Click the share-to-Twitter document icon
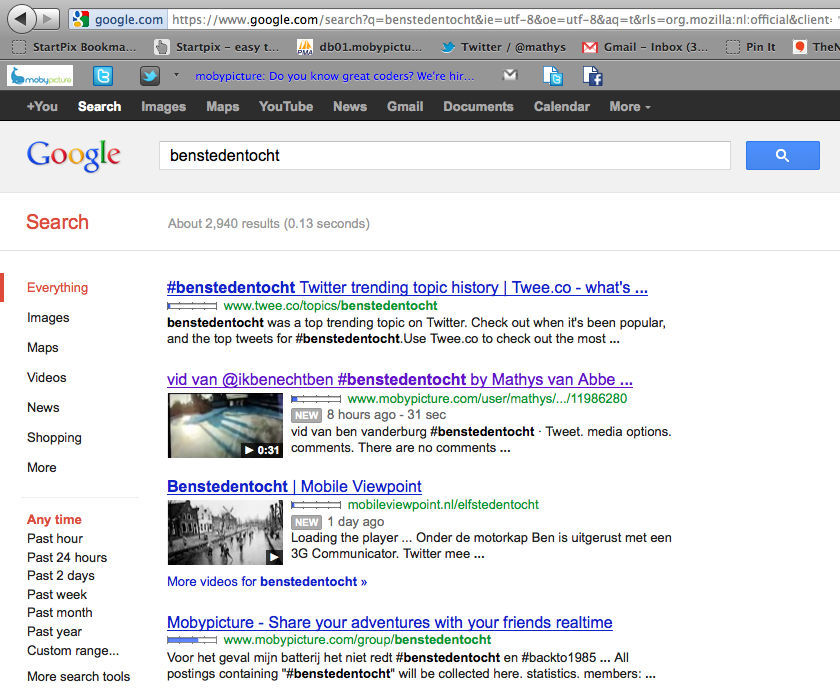Screen dimensions: 840x693 (552, 76)
